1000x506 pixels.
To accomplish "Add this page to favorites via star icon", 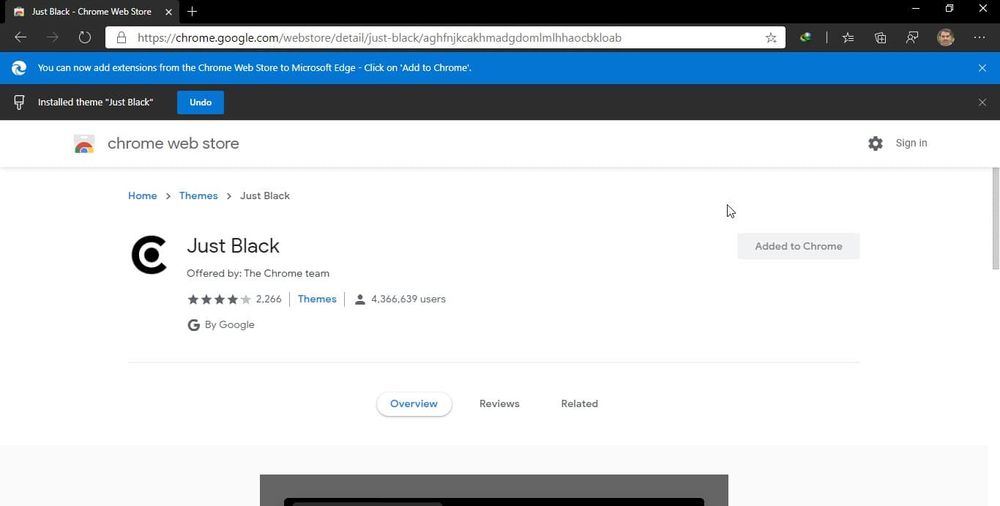I will (x=770, y=38).
